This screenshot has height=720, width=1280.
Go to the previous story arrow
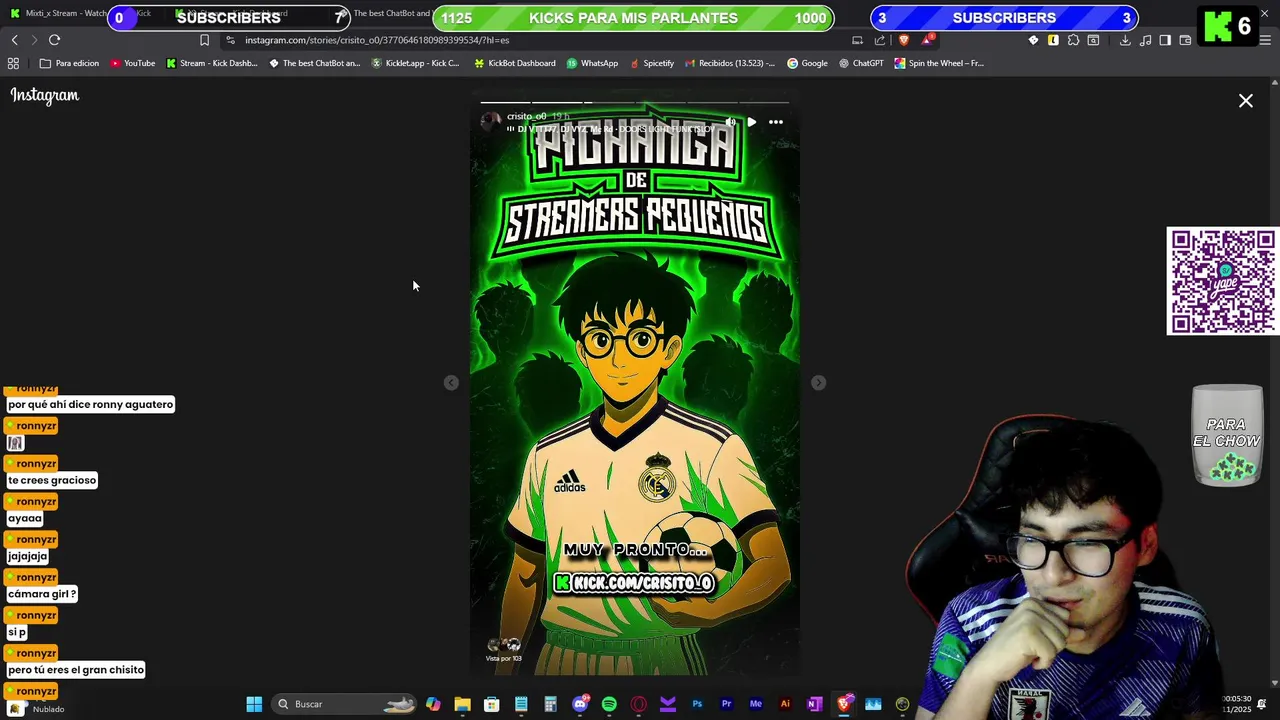(x=451, y=383)
